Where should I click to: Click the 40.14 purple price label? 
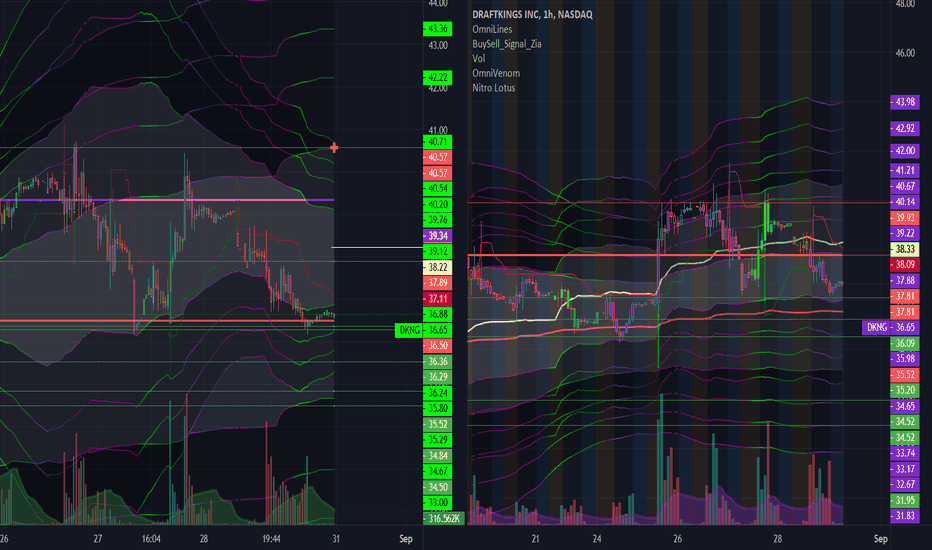point(905,202)
